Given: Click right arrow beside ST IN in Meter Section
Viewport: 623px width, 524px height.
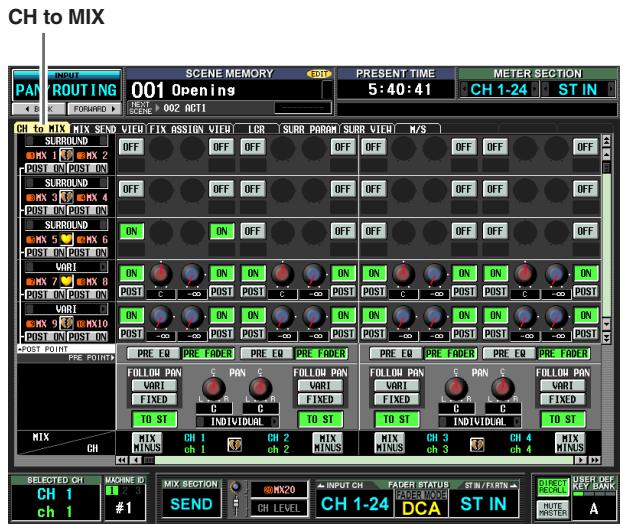Looking at the screenshot, I should (x=611, y=89).
